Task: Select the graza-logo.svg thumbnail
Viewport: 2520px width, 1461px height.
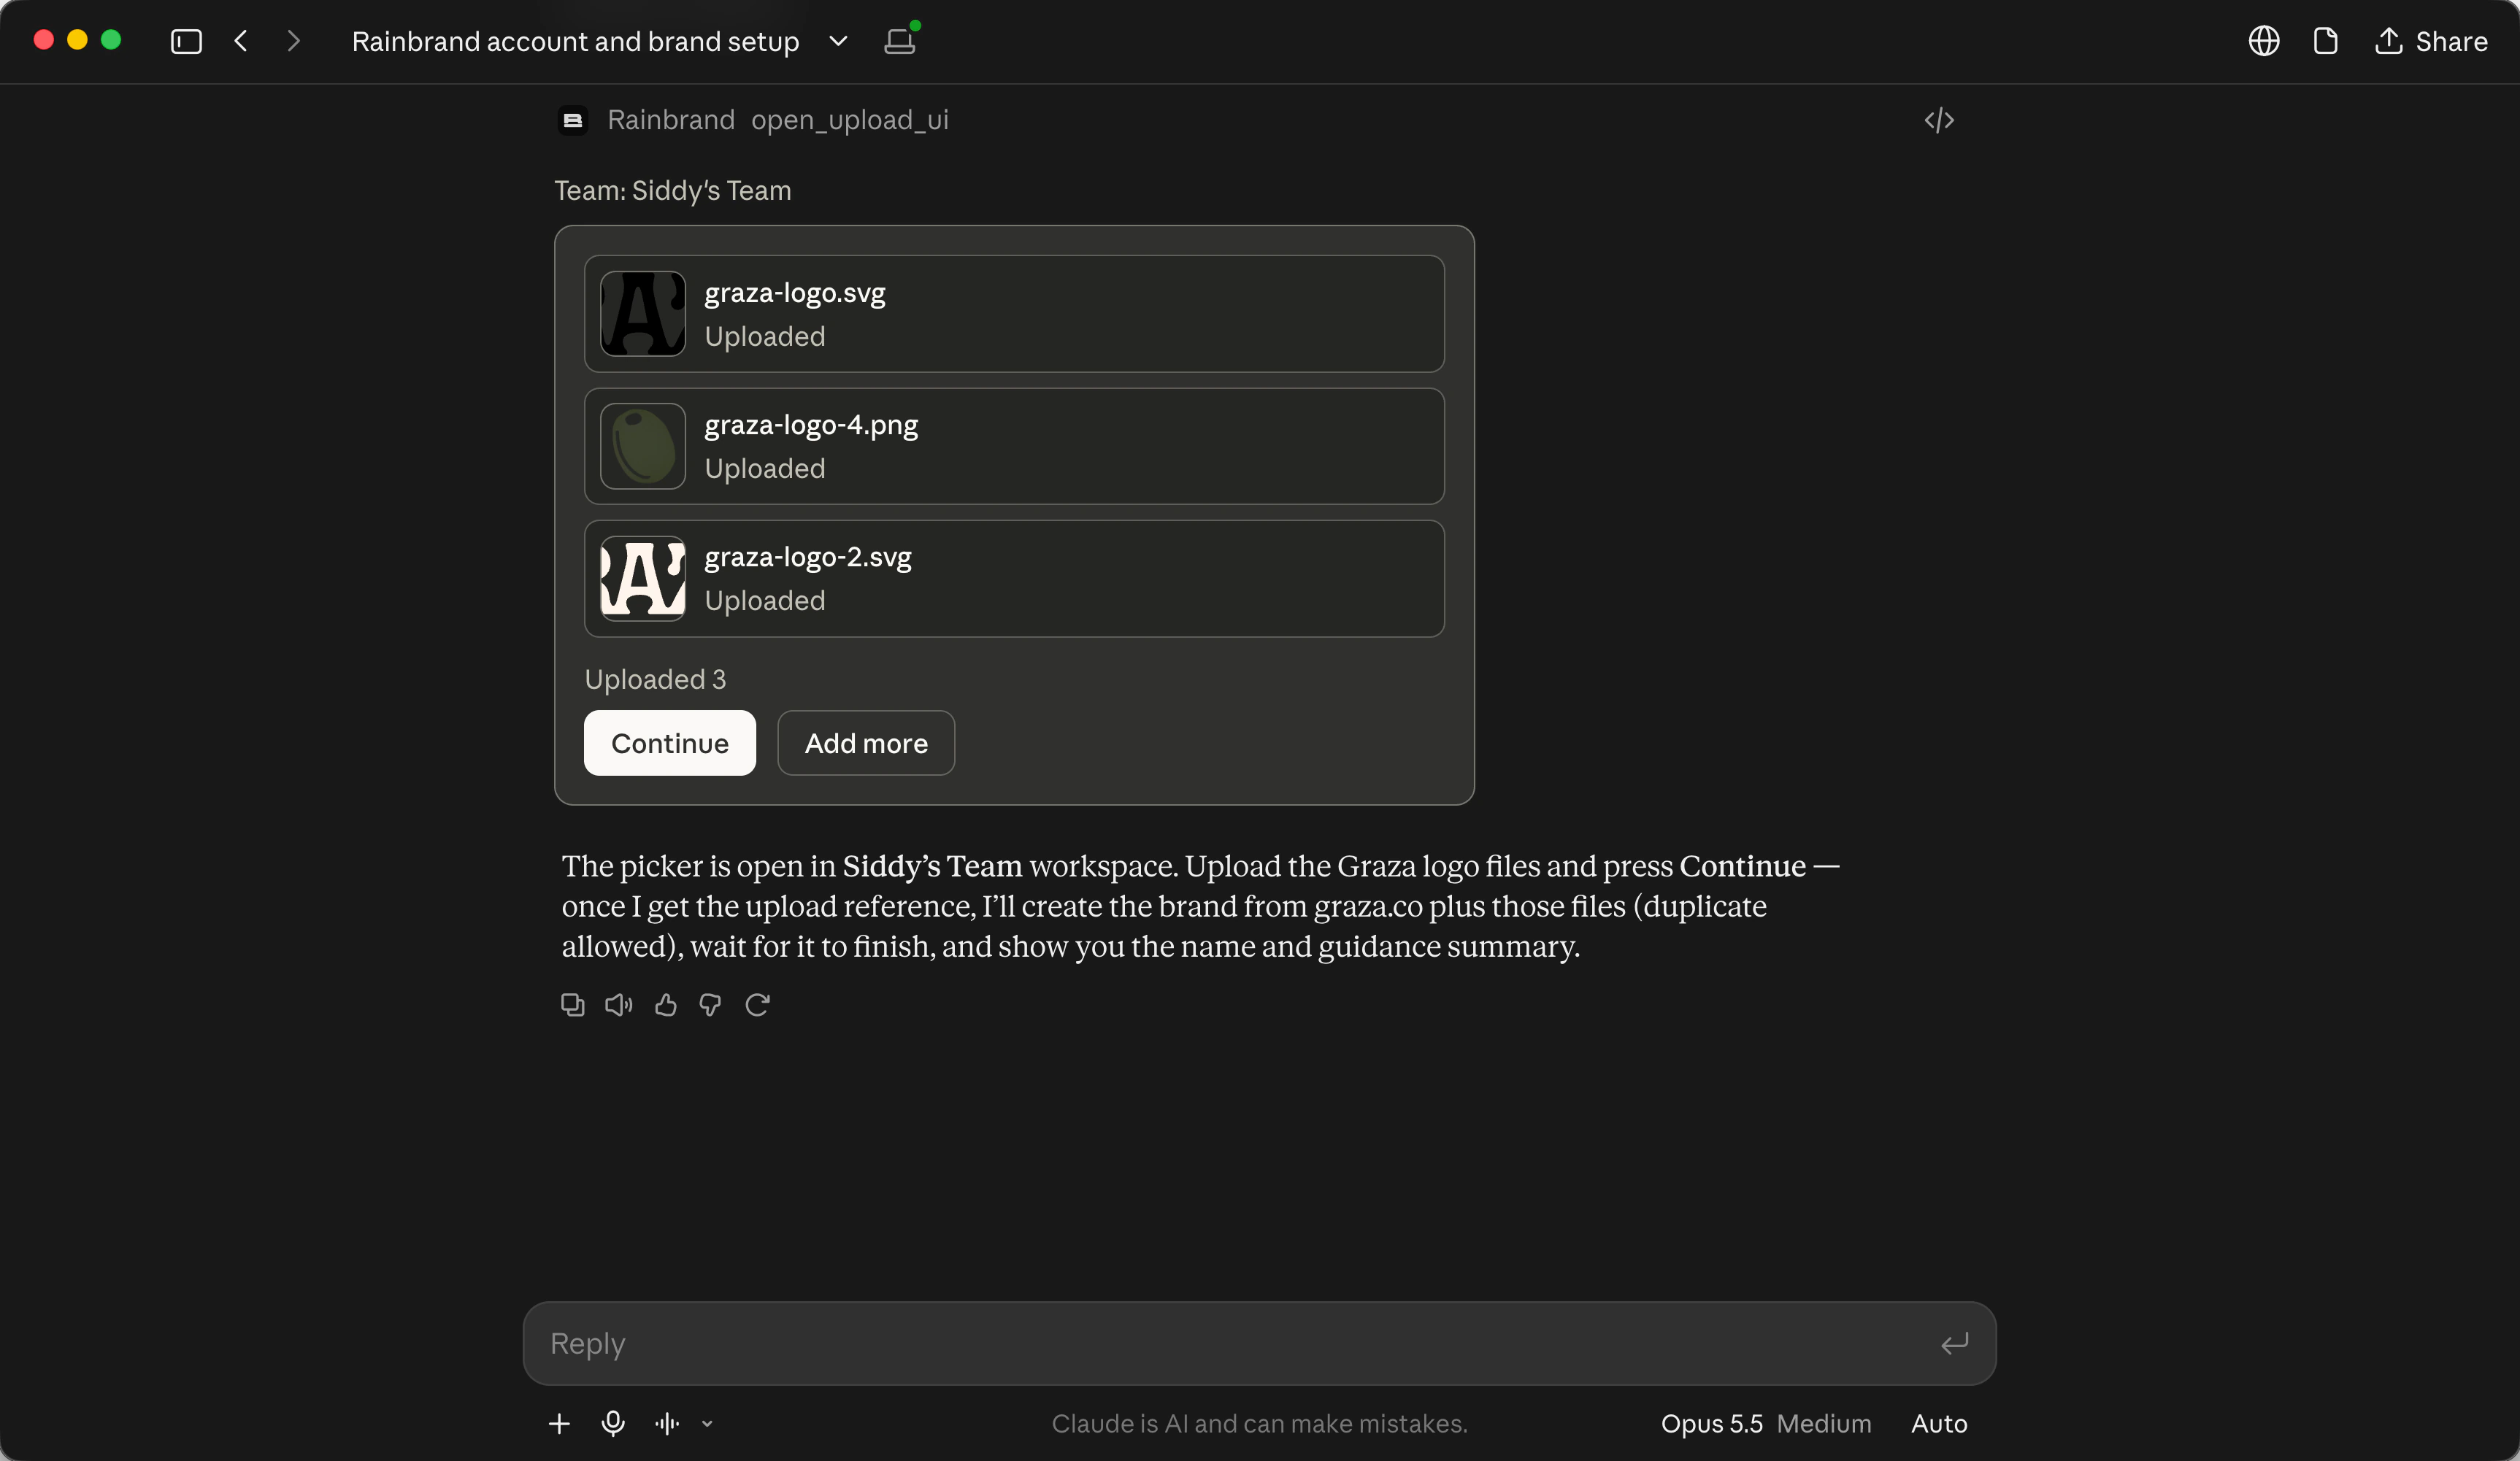Action: coord(643,313)
